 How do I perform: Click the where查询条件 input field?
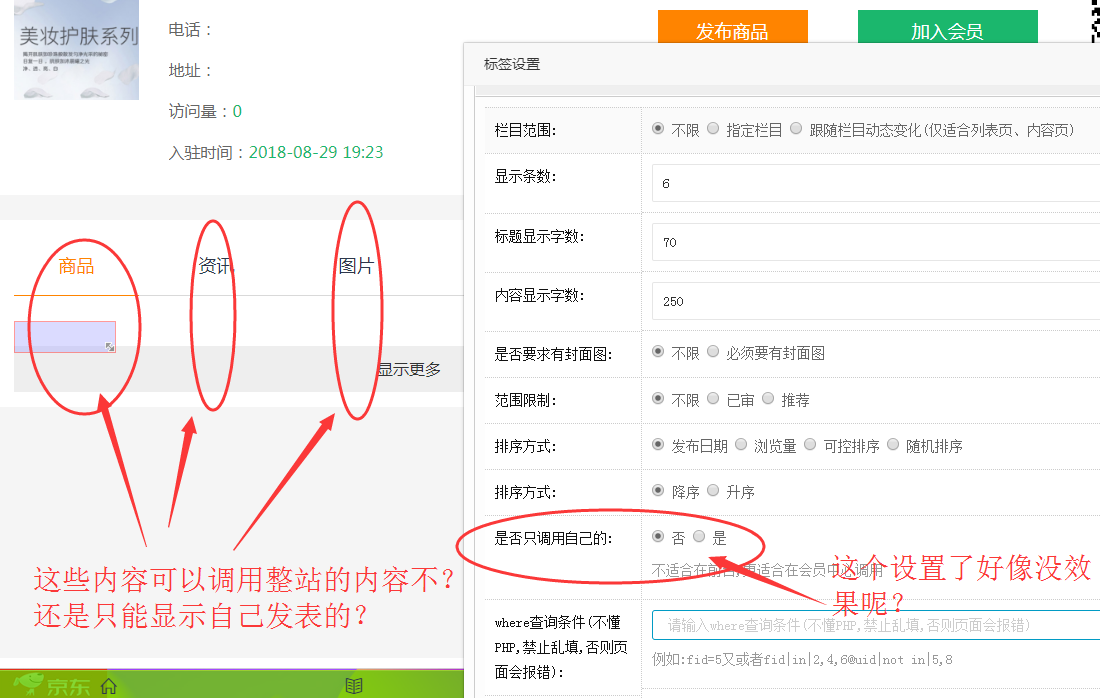coord(875,625)
